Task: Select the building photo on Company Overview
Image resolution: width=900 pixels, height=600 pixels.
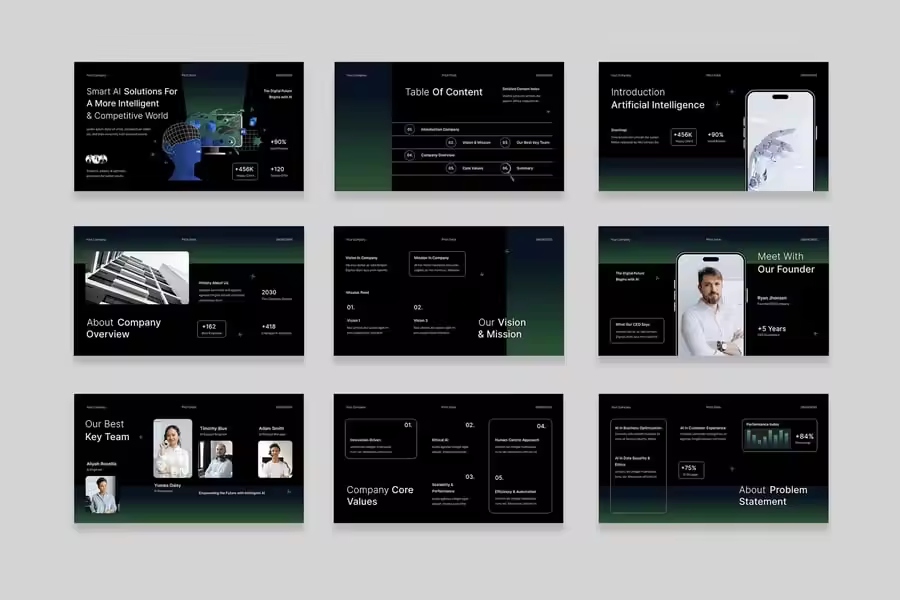Action: coord(137,277)
